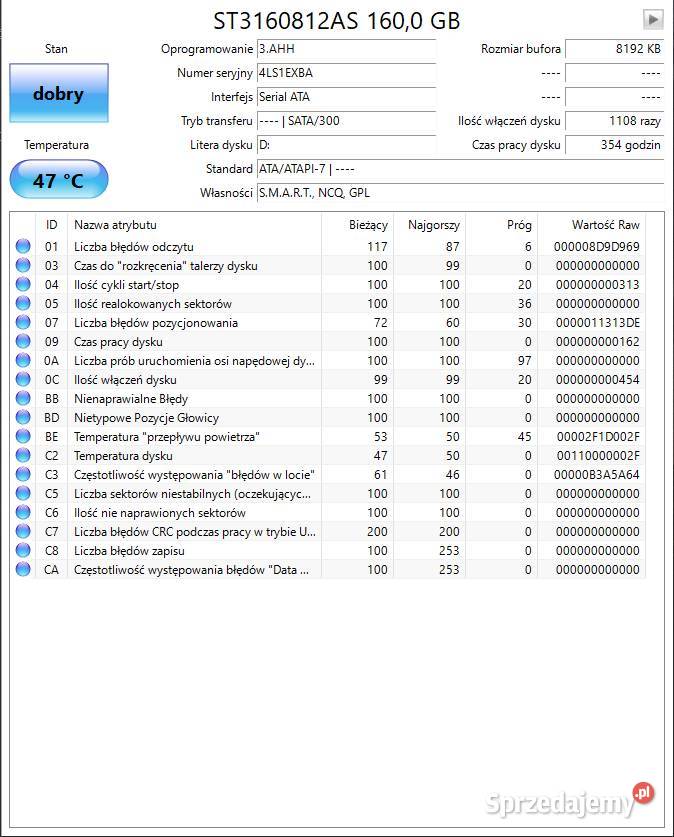Click the next disk arrow button

(x=653, y=19)
